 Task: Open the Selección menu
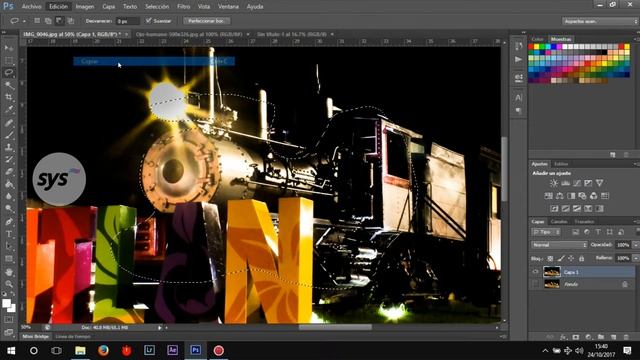[157, 7]
